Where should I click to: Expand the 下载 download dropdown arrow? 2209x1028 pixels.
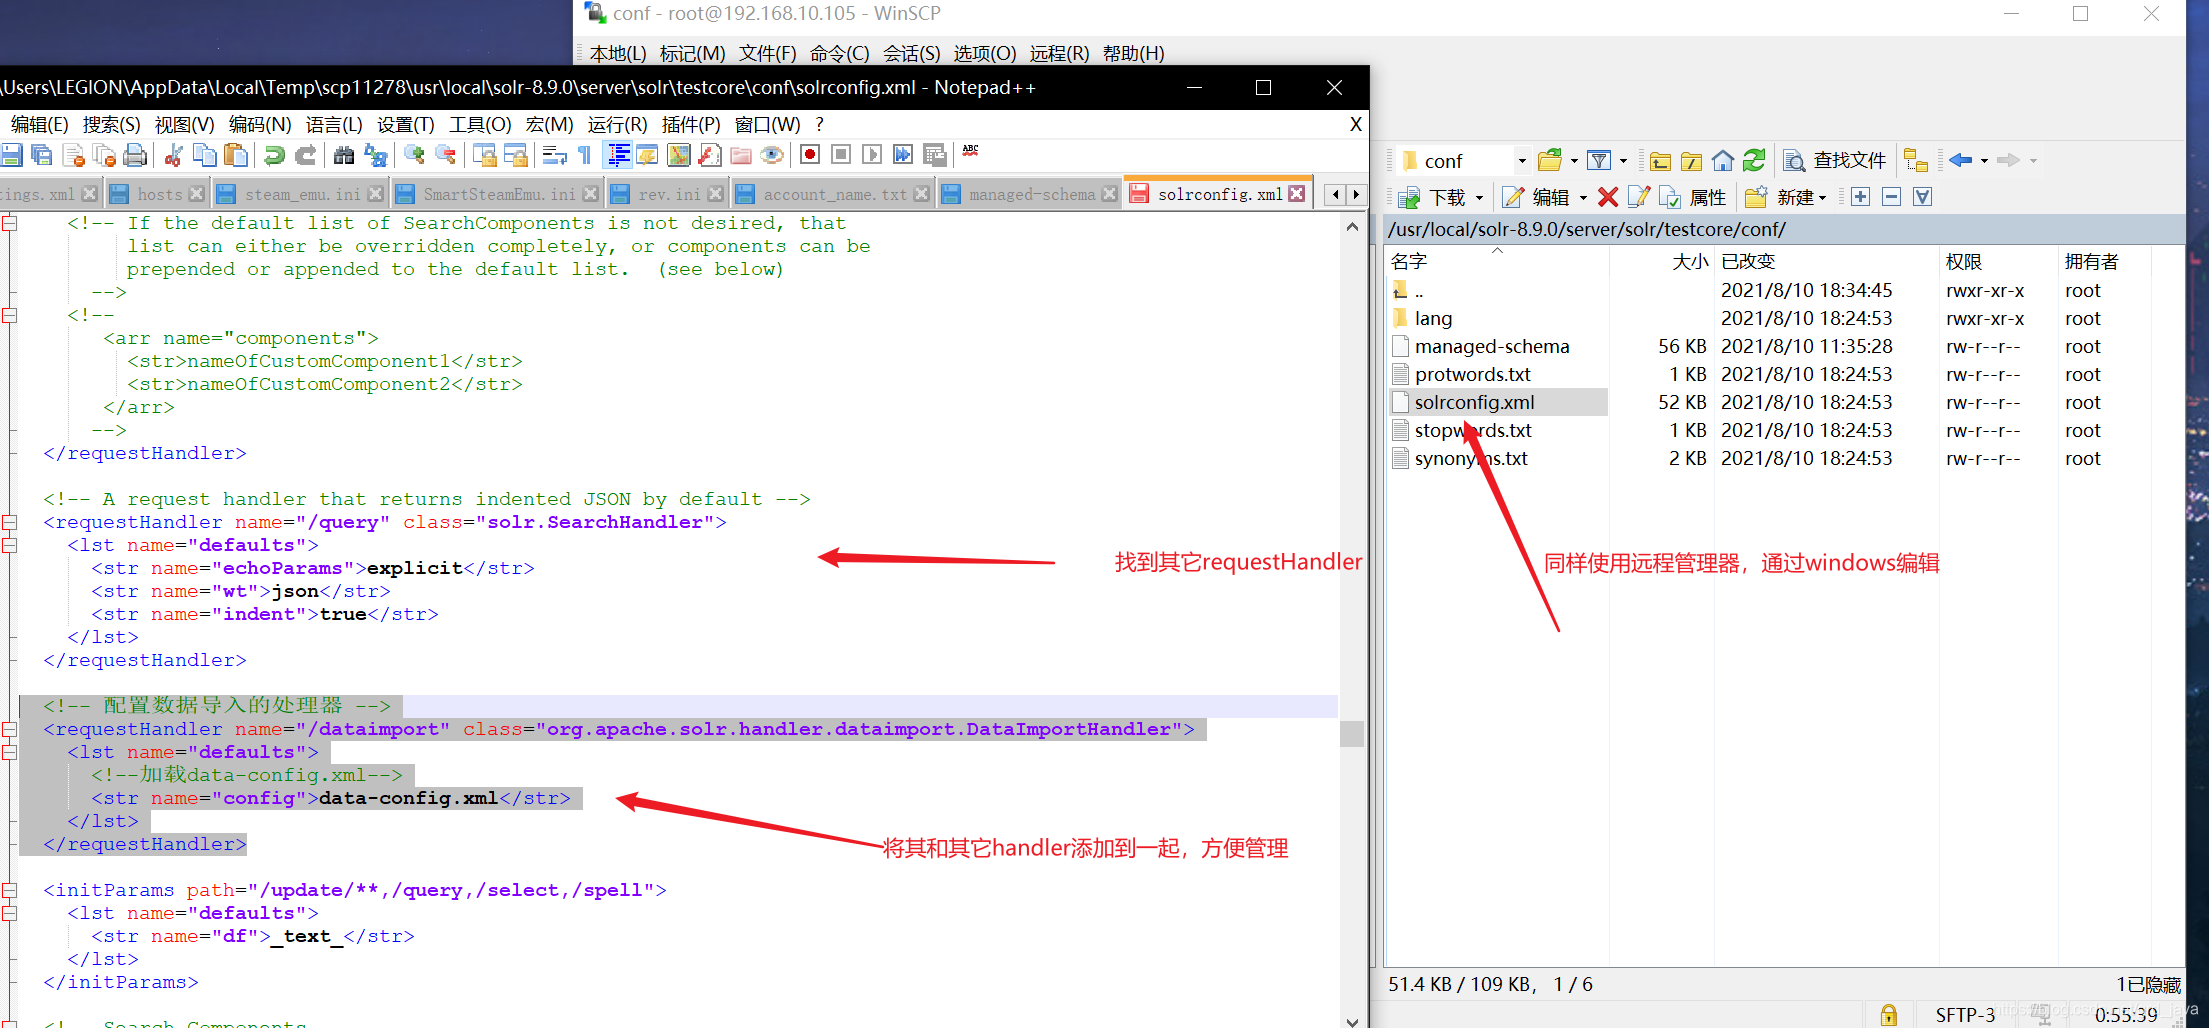point(1479,198)
